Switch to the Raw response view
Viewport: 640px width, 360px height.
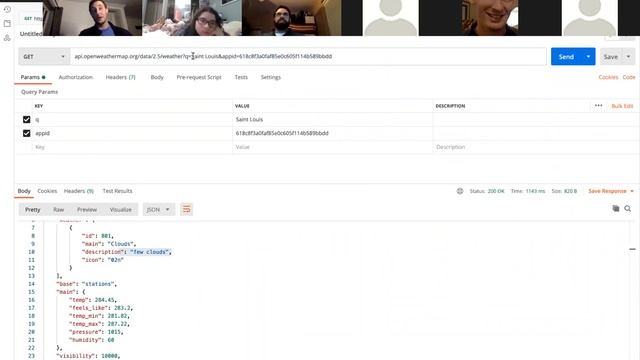[x=58, y=209]
